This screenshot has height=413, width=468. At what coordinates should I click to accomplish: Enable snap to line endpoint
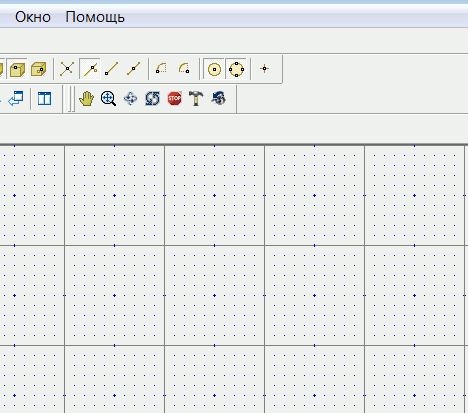(x=112, y=69)
